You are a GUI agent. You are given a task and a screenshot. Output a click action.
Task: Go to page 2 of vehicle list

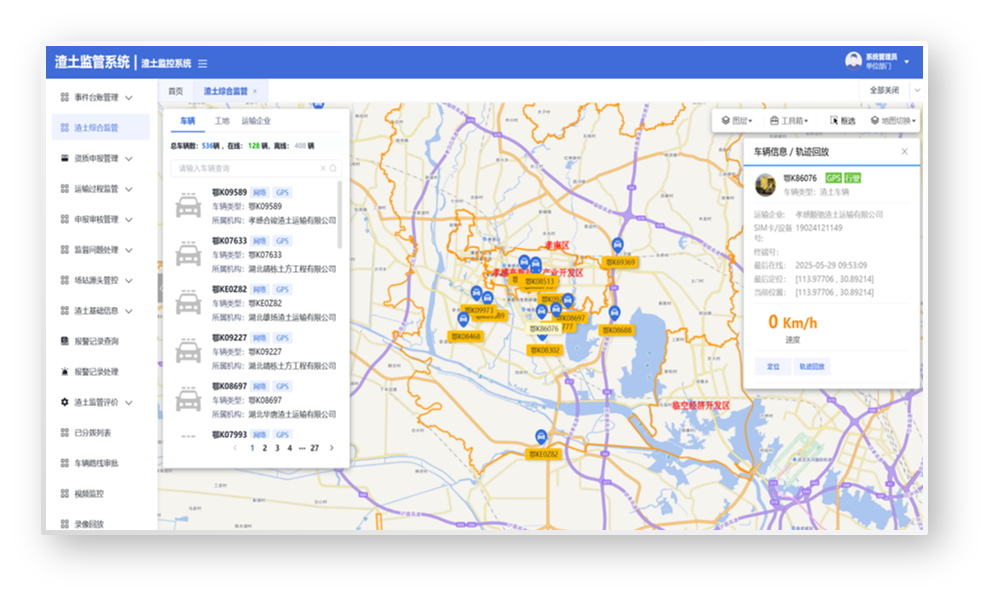[264, 448]
